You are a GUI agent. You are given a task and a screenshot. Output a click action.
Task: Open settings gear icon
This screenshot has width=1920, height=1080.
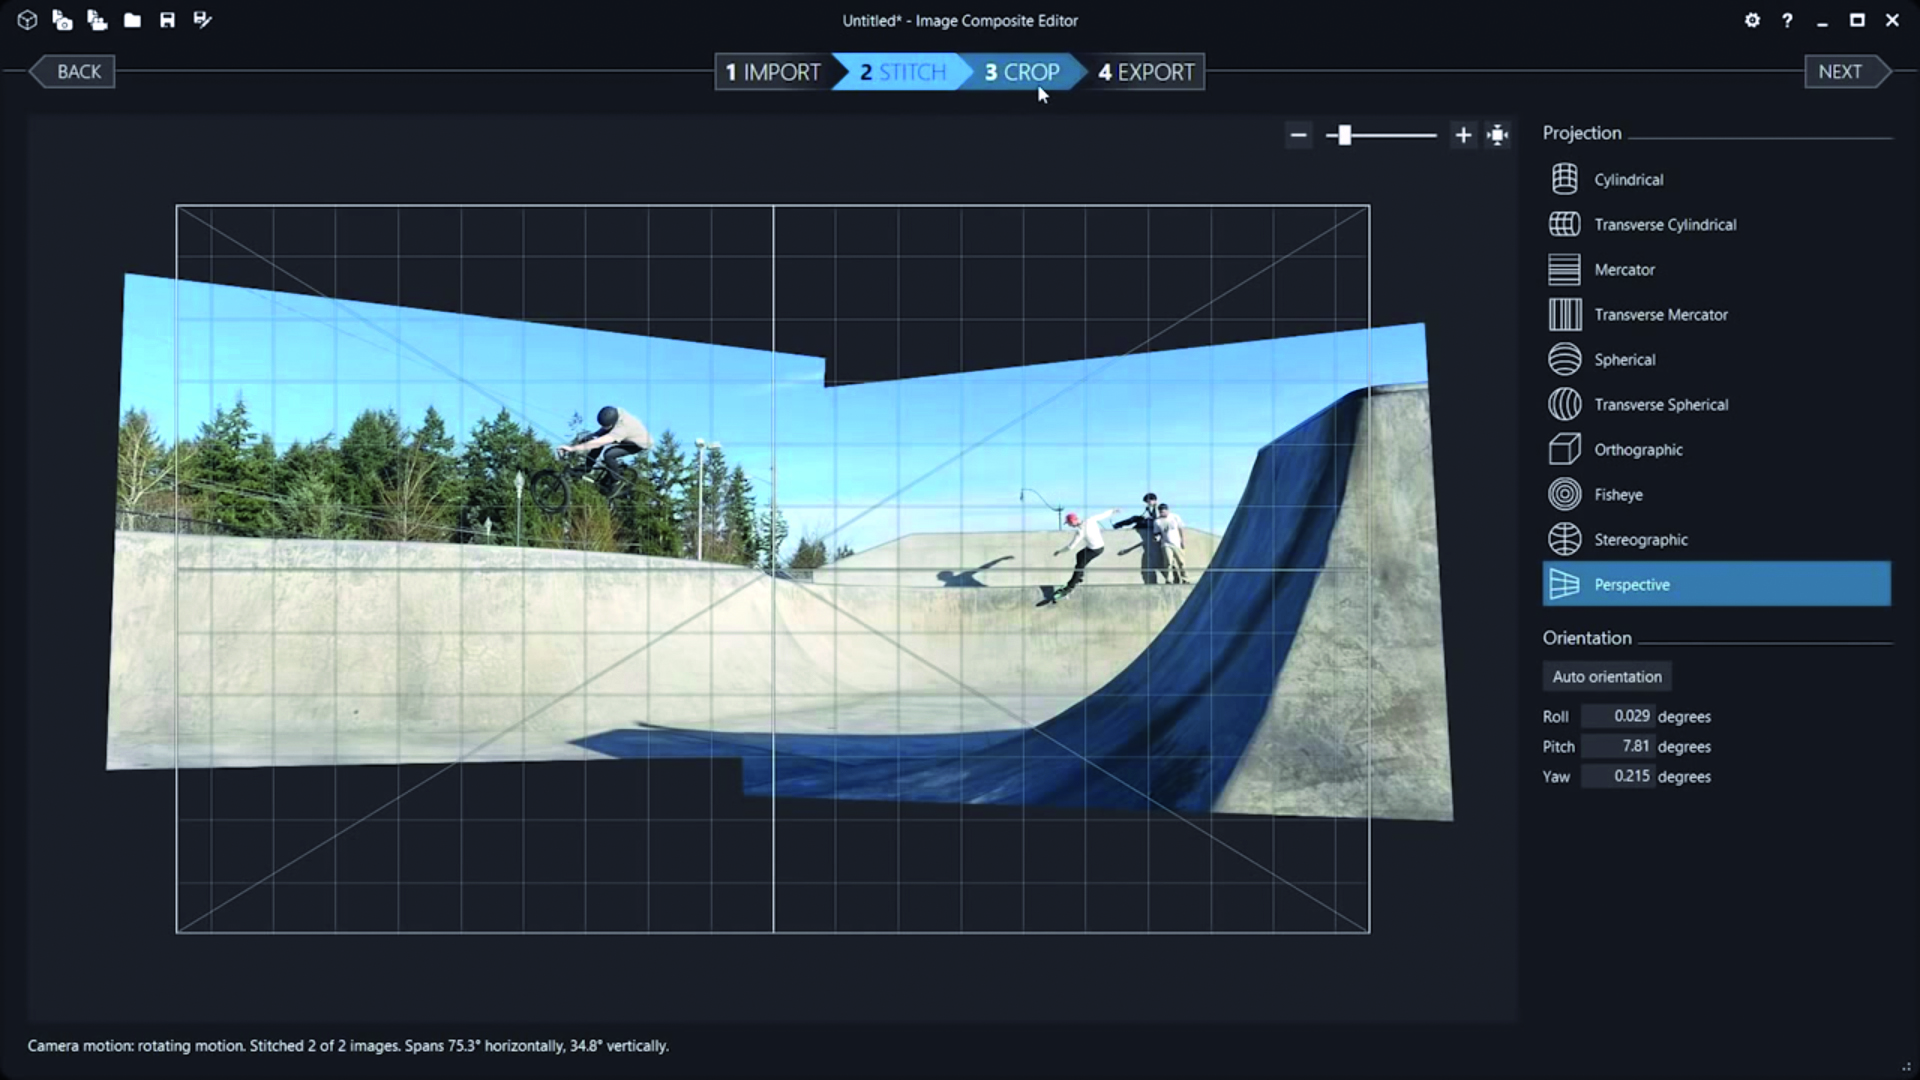click(x=1752, y=20)
